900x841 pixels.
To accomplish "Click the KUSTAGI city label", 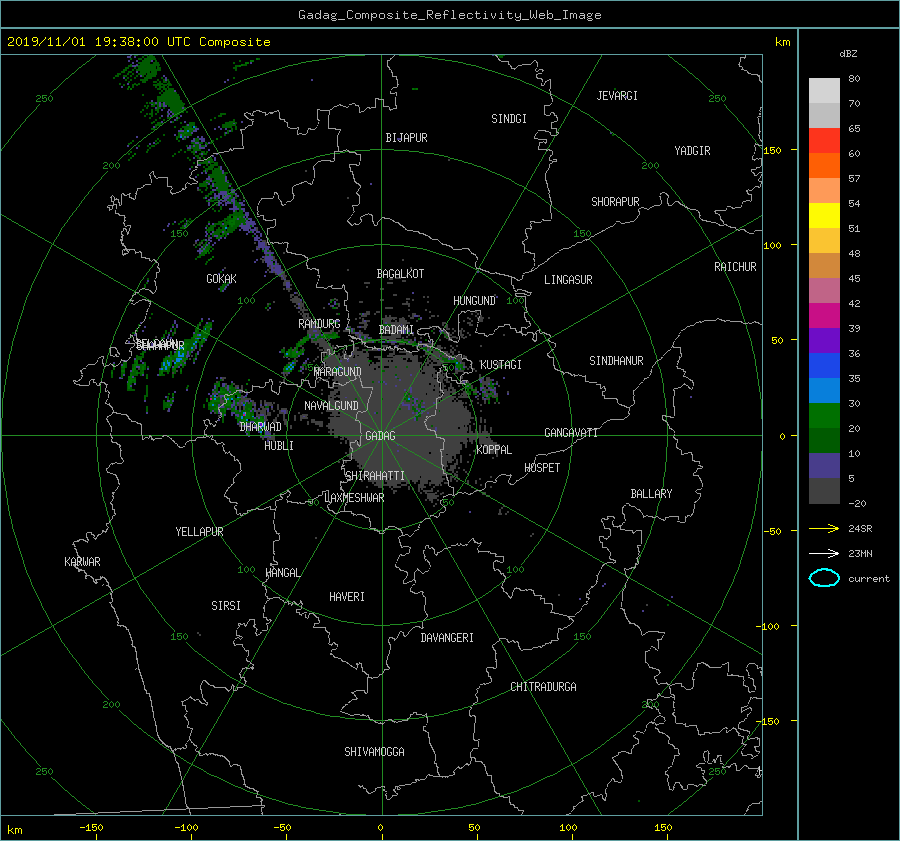I will (501, 365).
